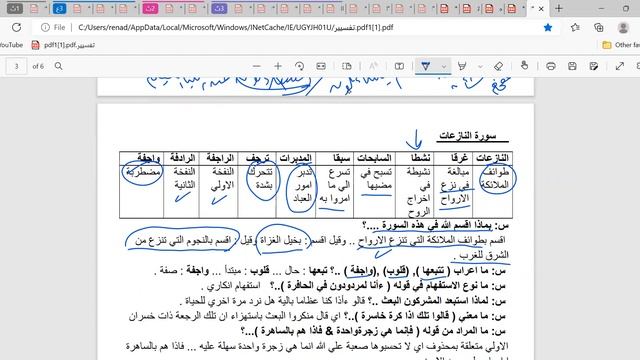Click the browser Refresh button
The height and width of the screenshot is (360, 640).
16,27
